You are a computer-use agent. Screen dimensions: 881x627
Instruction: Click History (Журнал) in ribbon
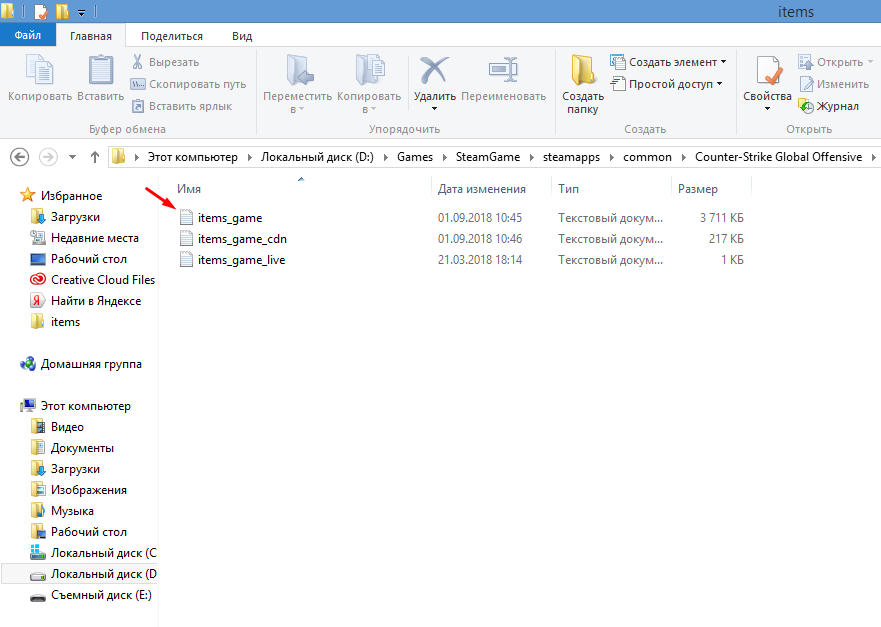click(829, 106)
